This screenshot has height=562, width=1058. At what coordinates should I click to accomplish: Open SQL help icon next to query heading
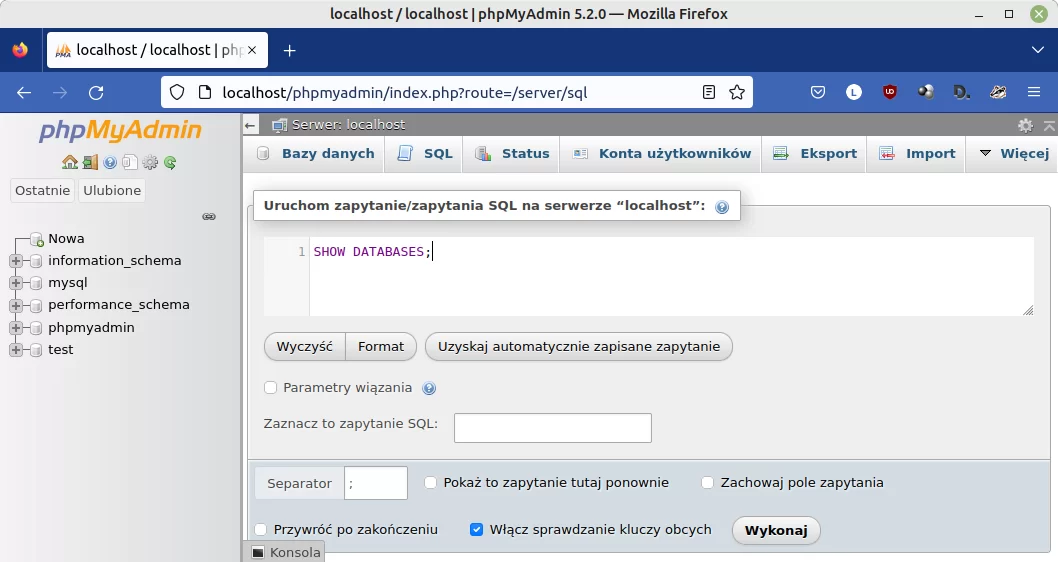click(x=722, y=207)
